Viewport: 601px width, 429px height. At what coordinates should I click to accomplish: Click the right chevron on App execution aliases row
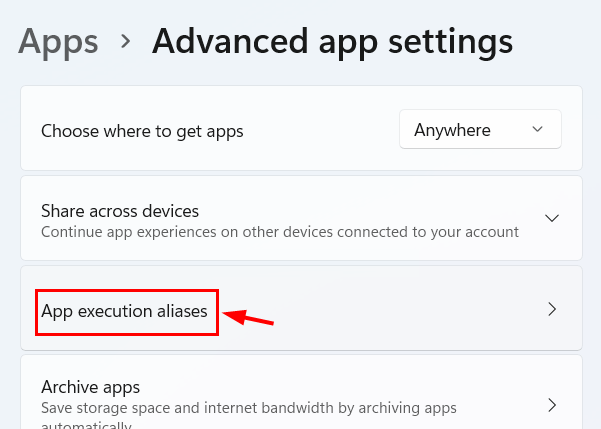coord(552,309)
